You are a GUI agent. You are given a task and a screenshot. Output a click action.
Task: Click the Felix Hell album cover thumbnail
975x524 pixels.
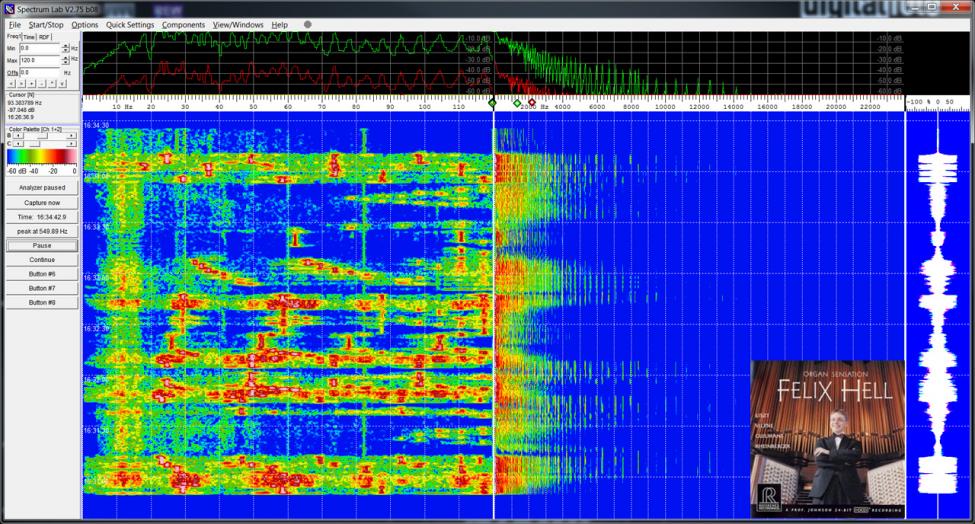tap(827, 438)
